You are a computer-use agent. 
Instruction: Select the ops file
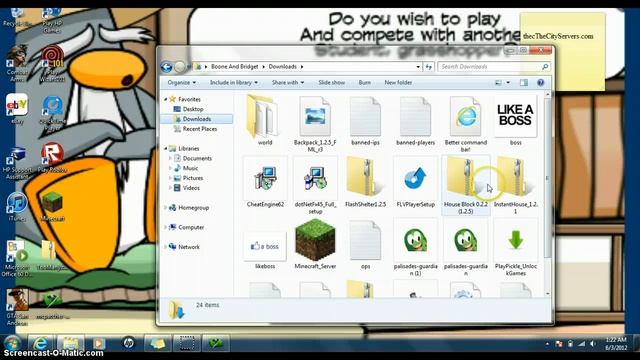(x=365, y=245)
